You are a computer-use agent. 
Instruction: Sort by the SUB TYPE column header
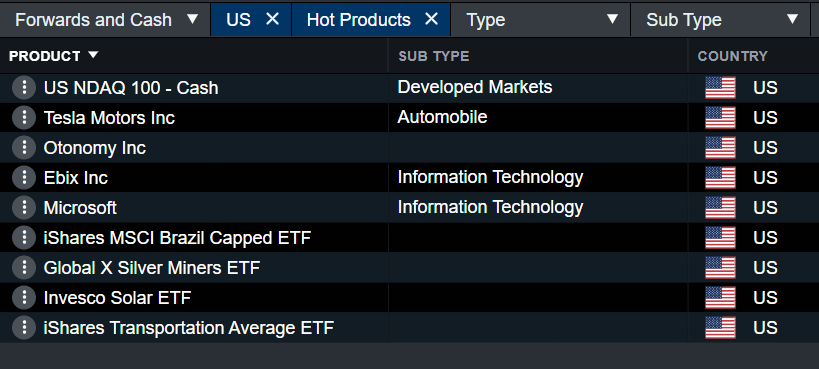[x=434, y=56]
